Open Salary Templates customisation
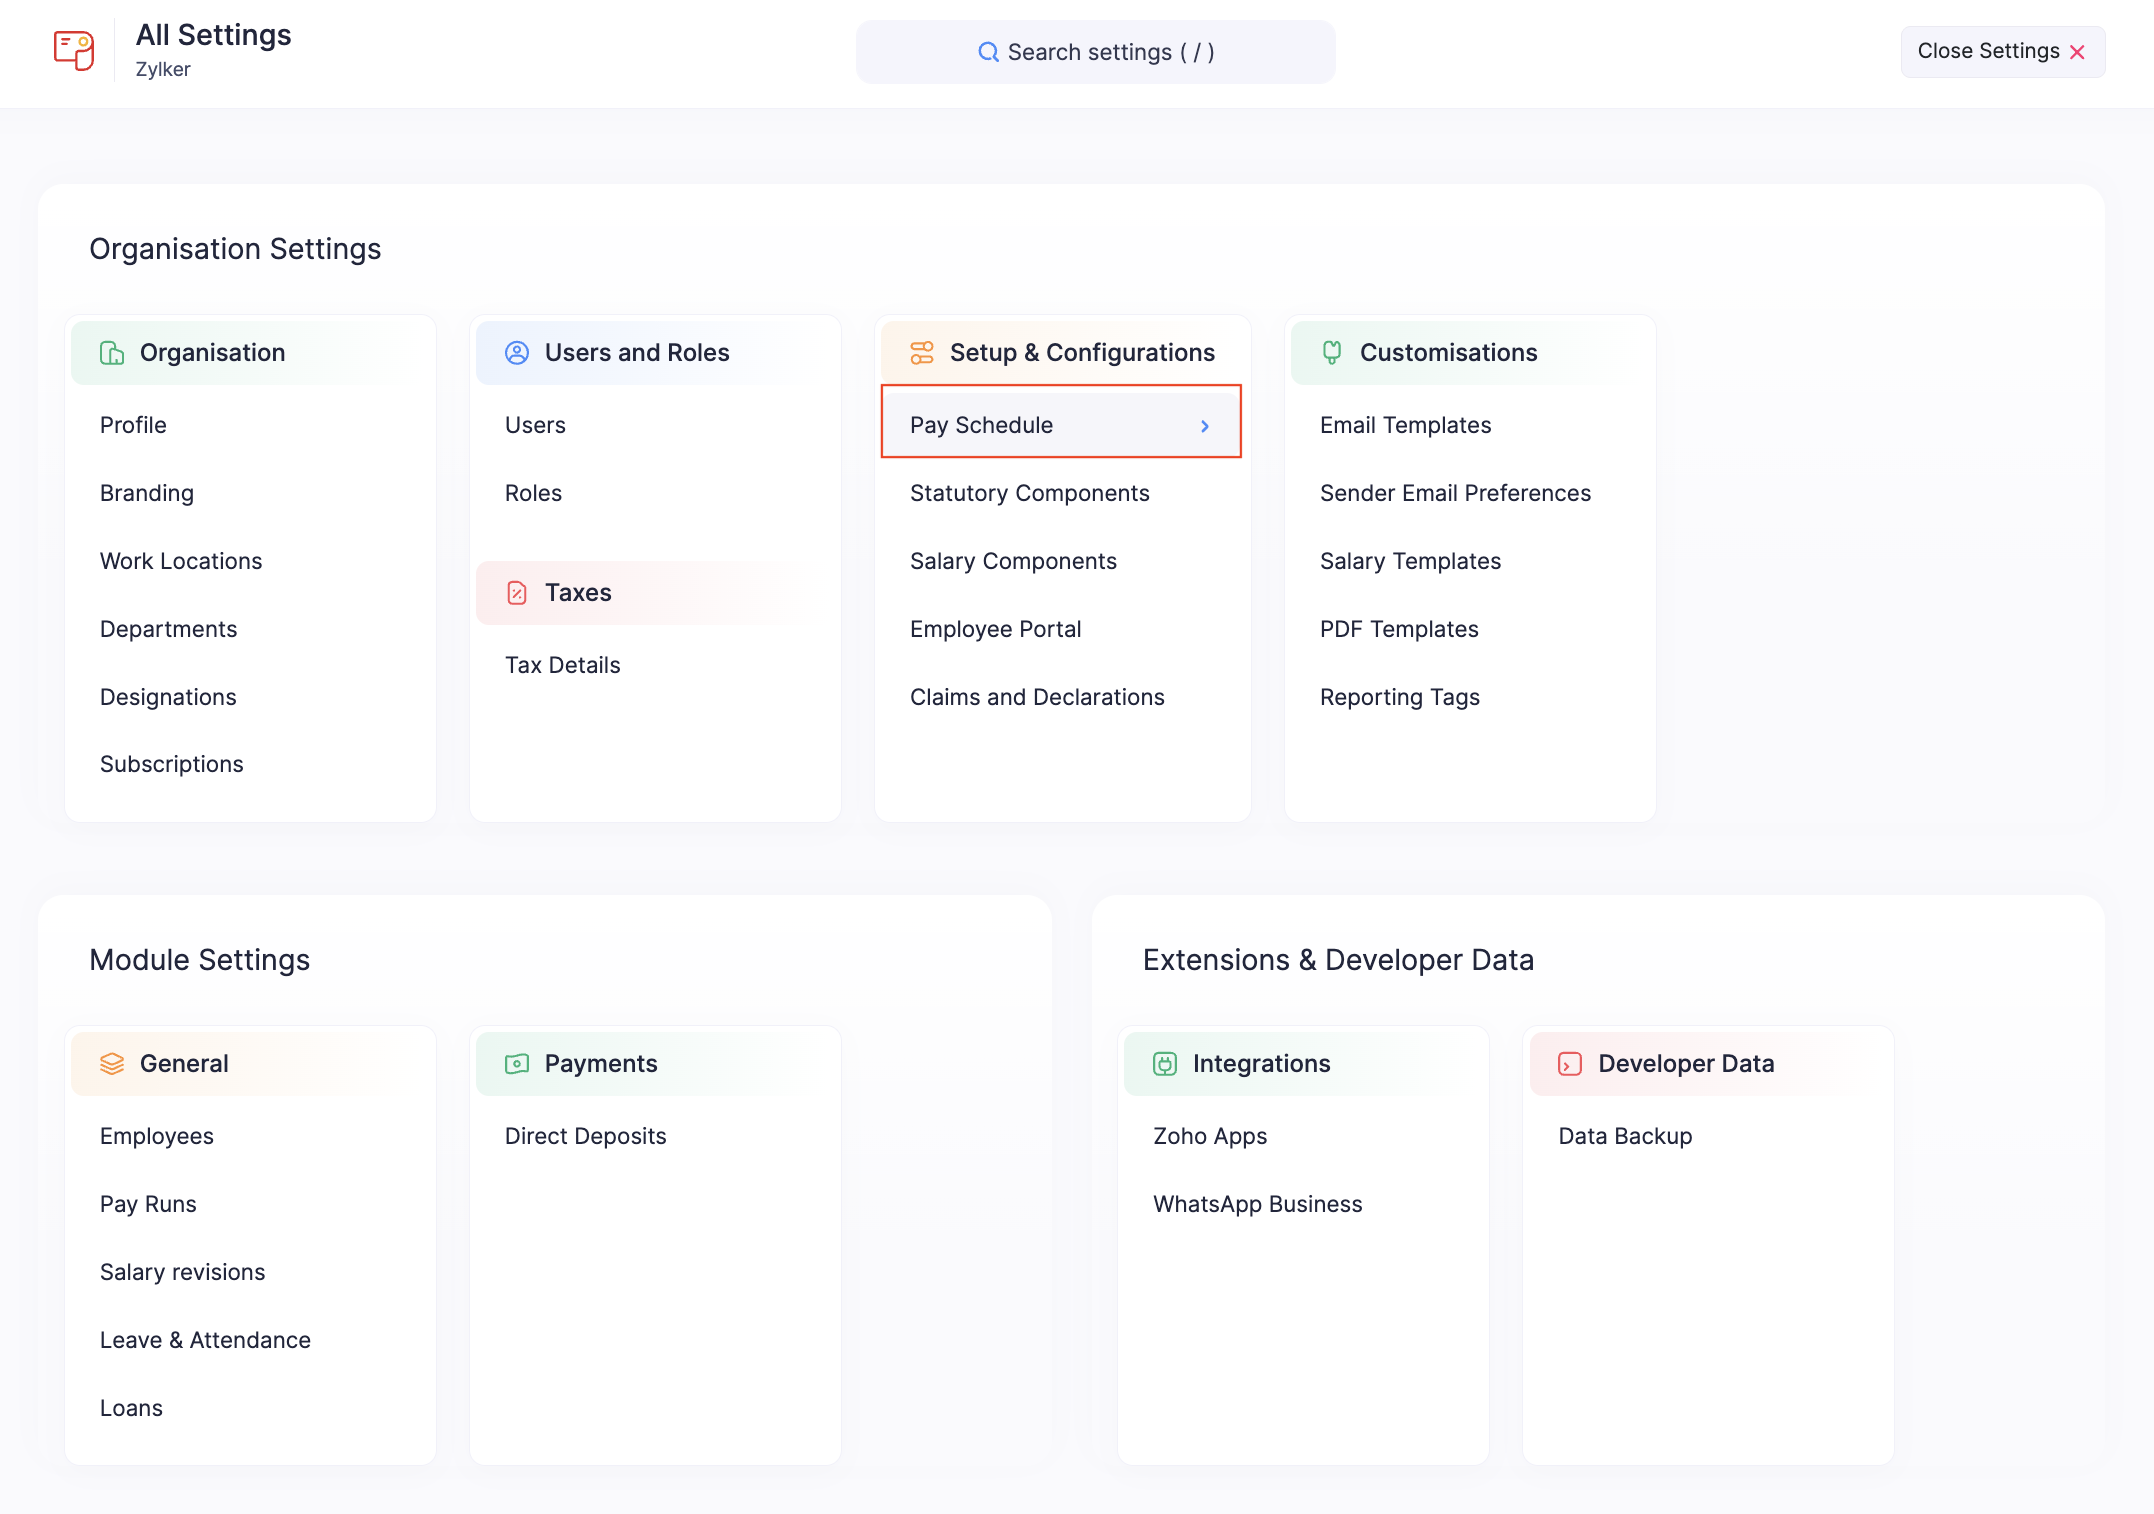2154x1514 pixels. coord(1410,561)
